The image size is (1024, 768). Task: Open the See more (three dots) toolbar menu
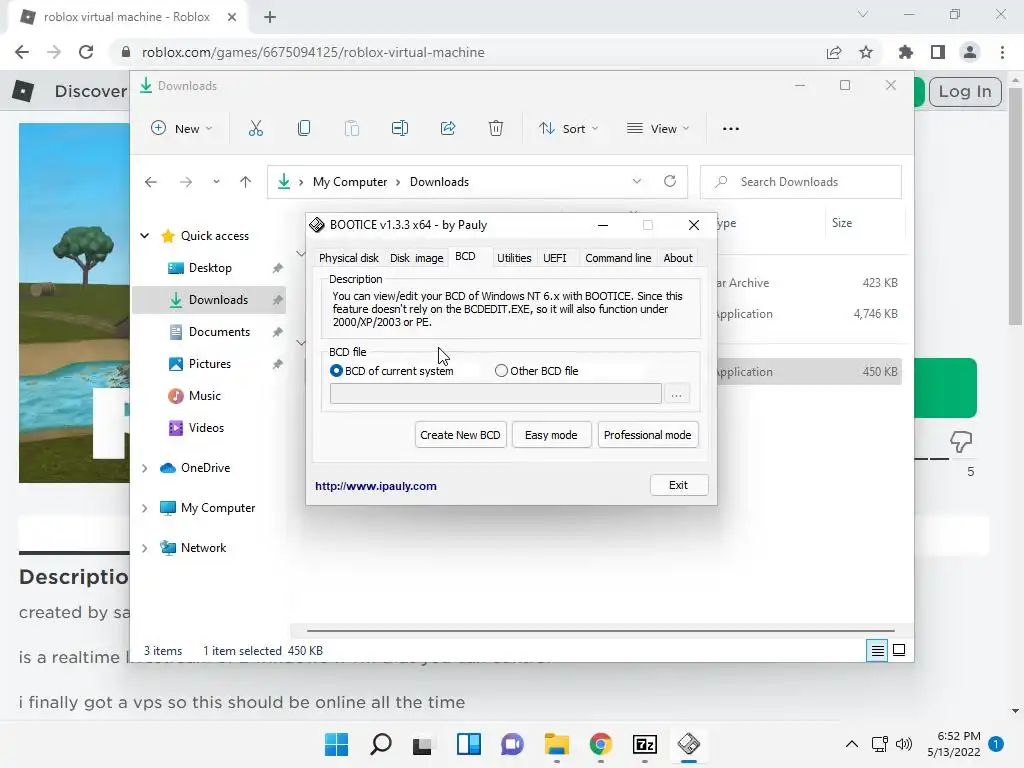[731, 129]
